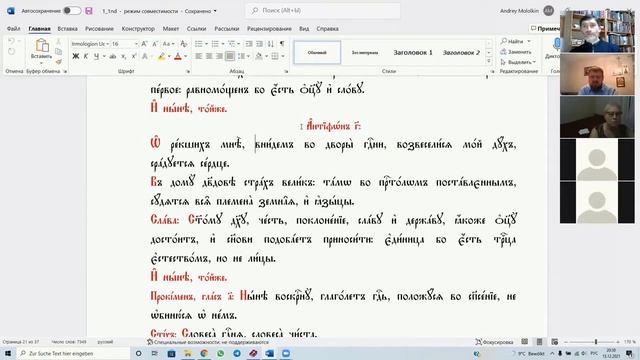Paste clipboard content with Вставить
Viewport: 640px width, 360px height.
point(42,50)
